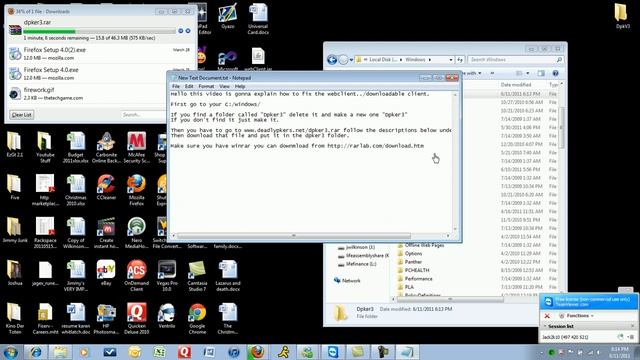Select the Options folder in Explorer
640x360 pixels.
point(410,253)
